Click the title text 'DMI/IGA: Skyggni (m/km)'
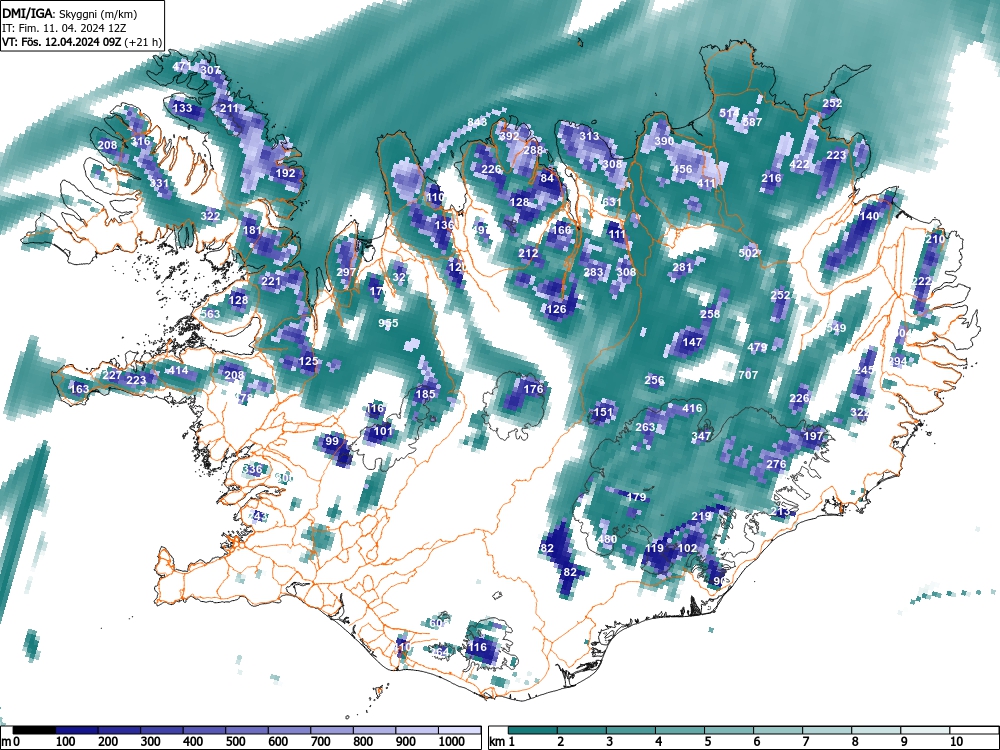This screenshot has width=1000, height=750. click(x=70, y=13)
